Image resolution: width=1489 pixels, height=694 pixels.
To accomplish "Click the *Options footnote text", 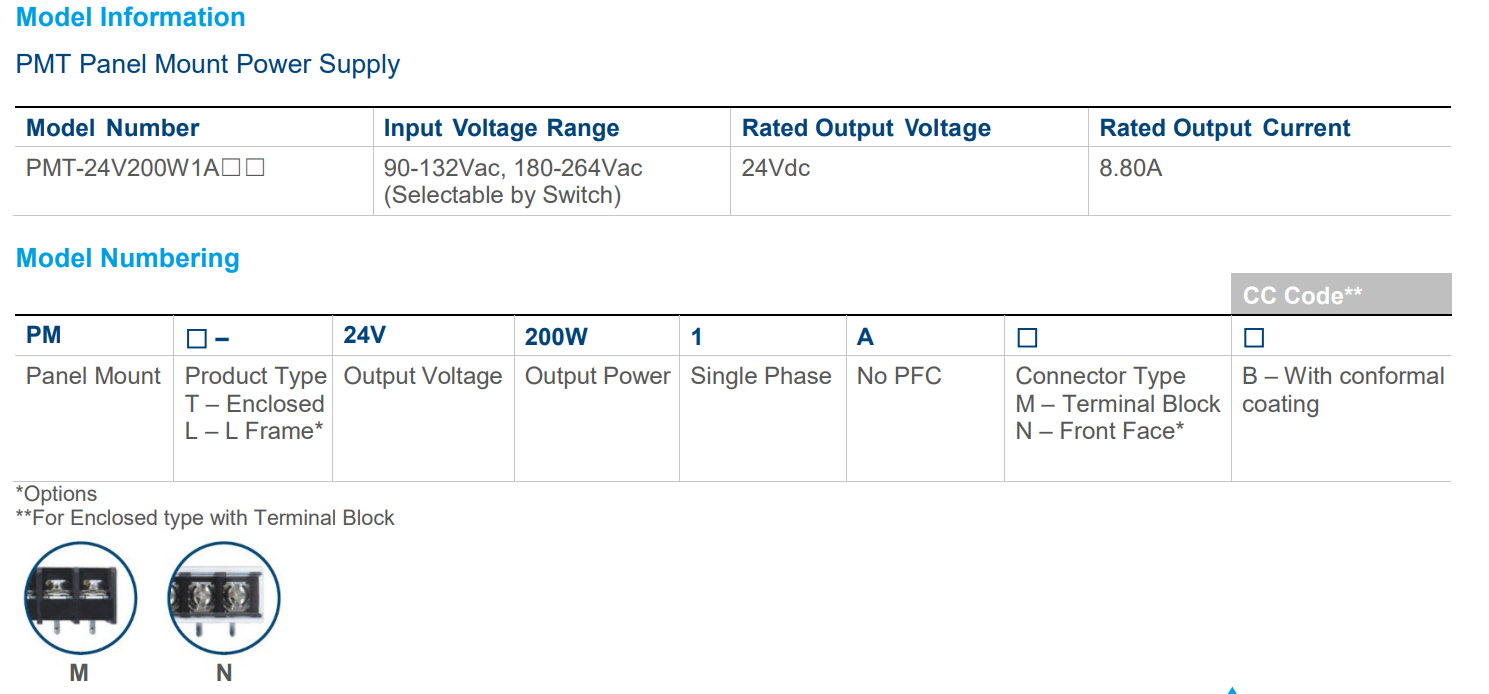I will [x=57, y=494].
